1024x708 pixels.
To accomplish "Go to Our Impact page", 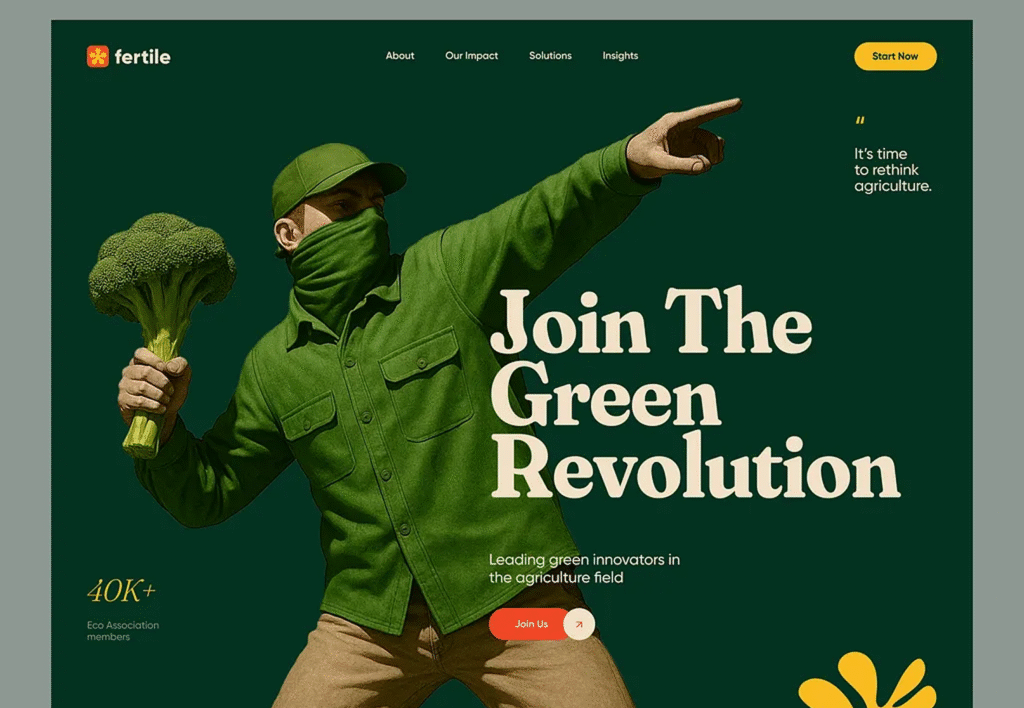I will click(472, 56).
